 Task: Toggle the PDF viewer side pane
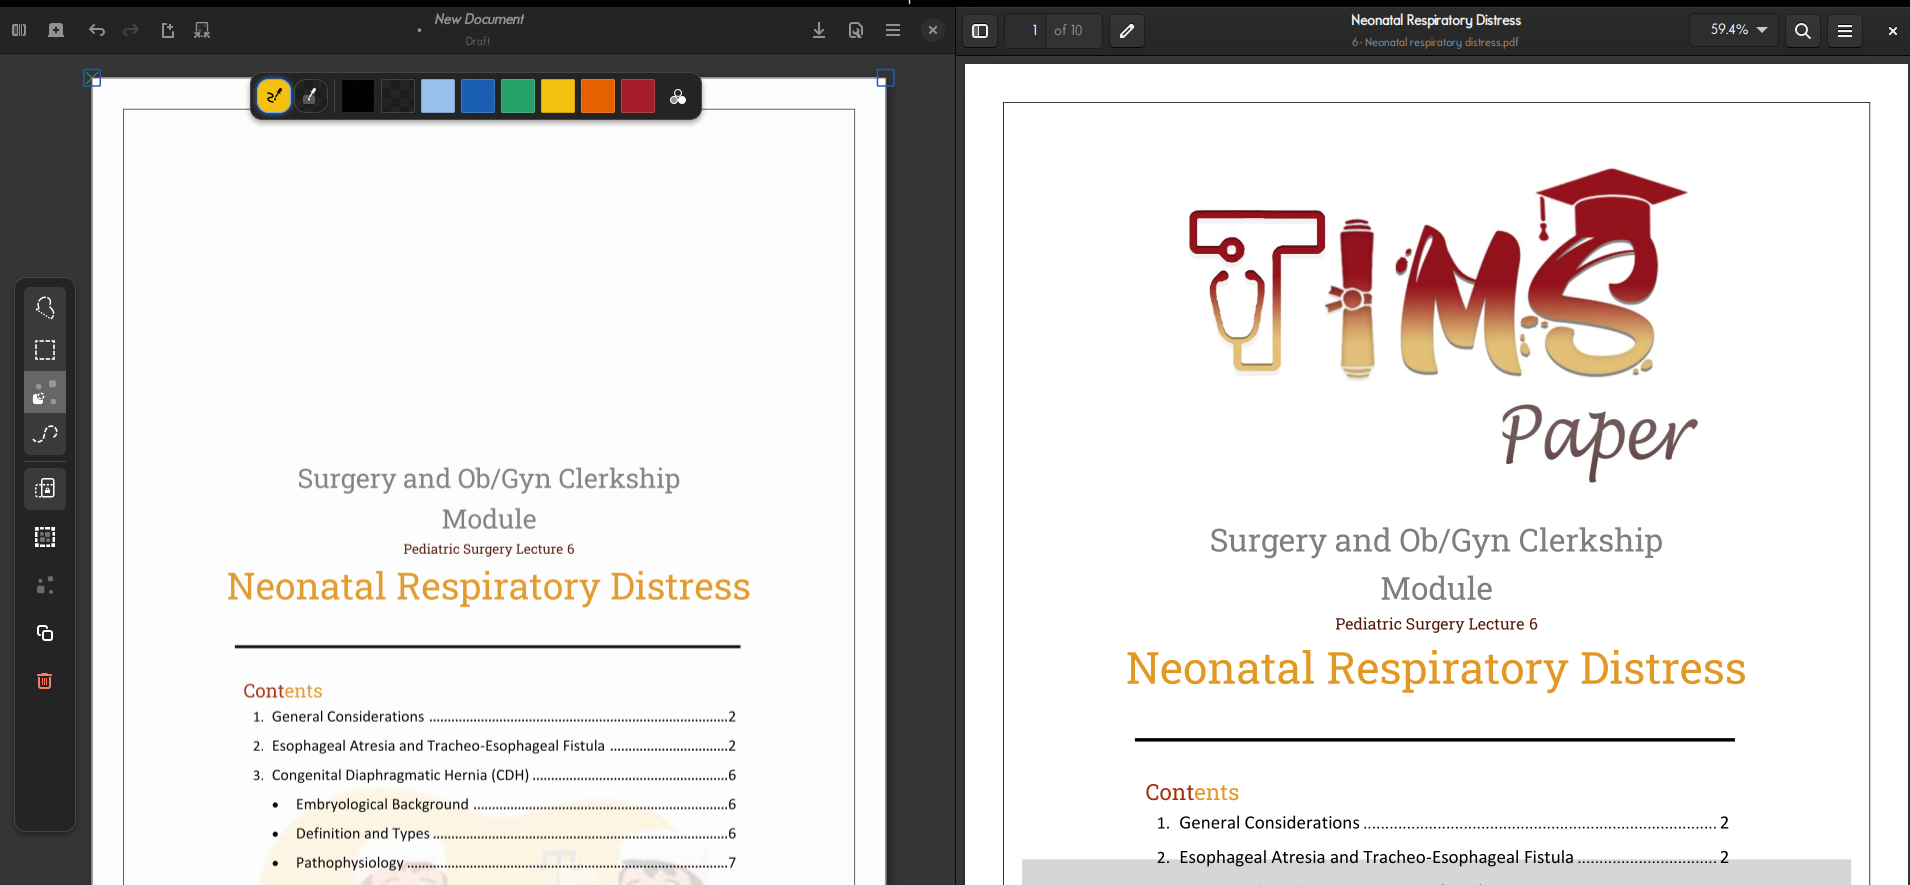point(980,31)
